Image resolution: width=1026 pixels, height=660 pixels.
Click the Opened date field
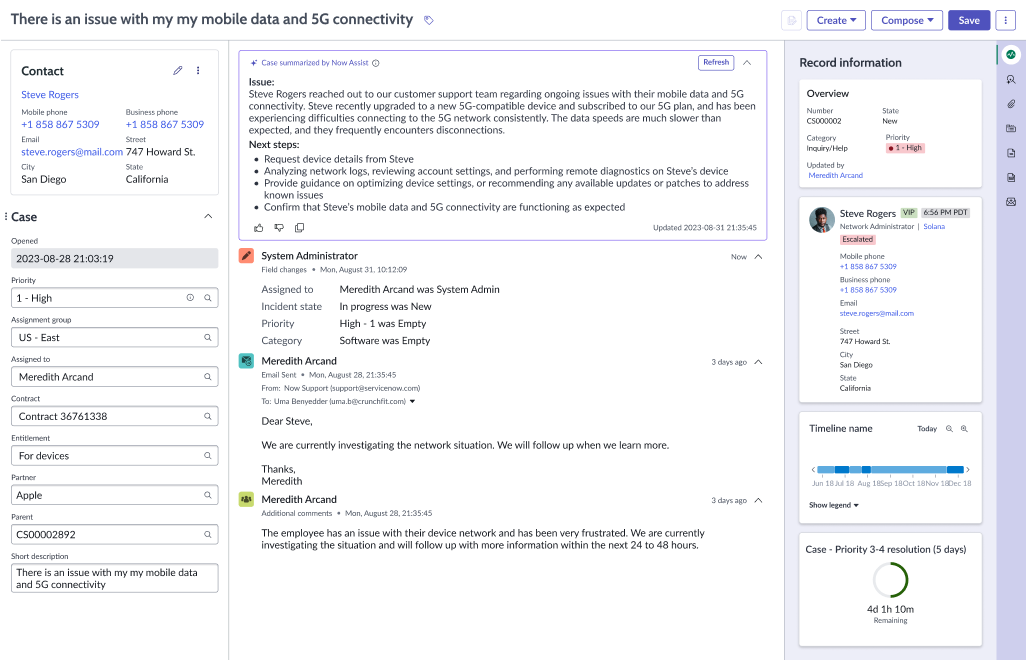[115, 258]
